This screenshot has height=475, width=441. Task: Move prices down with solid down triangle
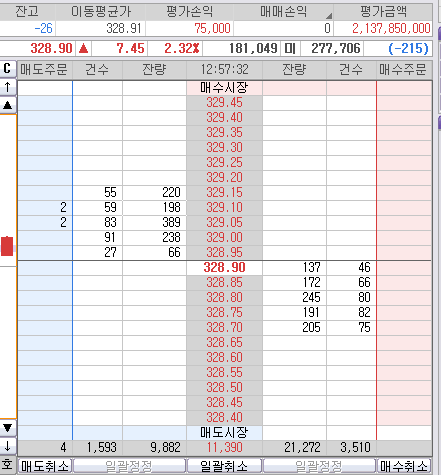point(8,427)
